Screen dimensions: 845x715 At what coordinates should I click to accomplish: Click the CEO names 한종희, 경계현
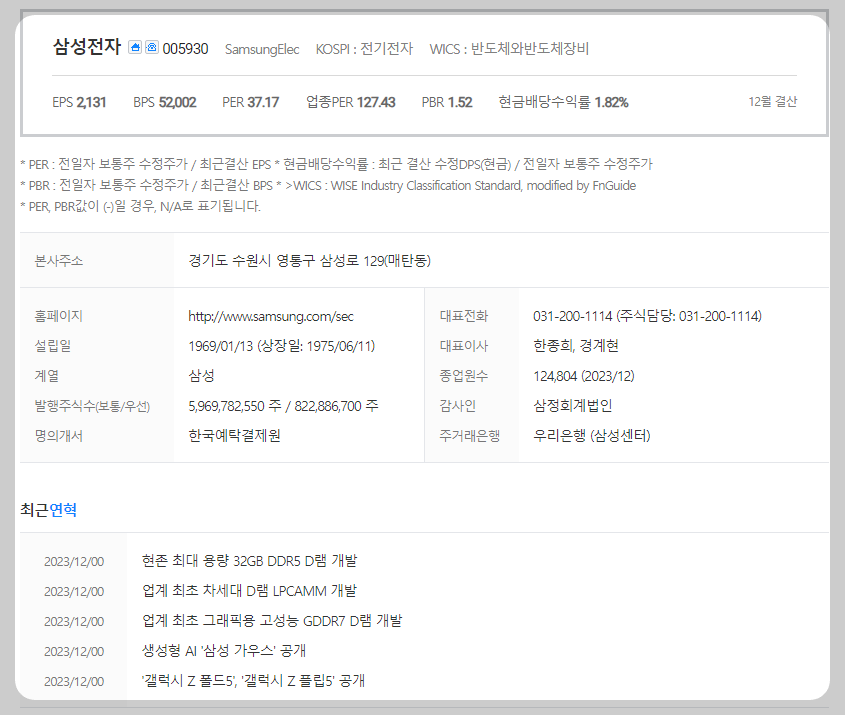click(576, 346)
